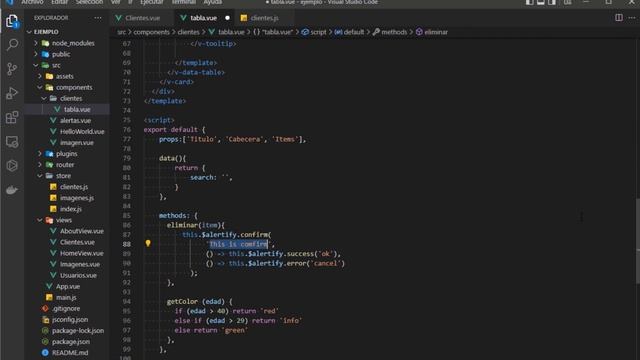This screenshot has width=640, height=360.
Task: Open the Extensions view icon
Action: pos(12,118)
